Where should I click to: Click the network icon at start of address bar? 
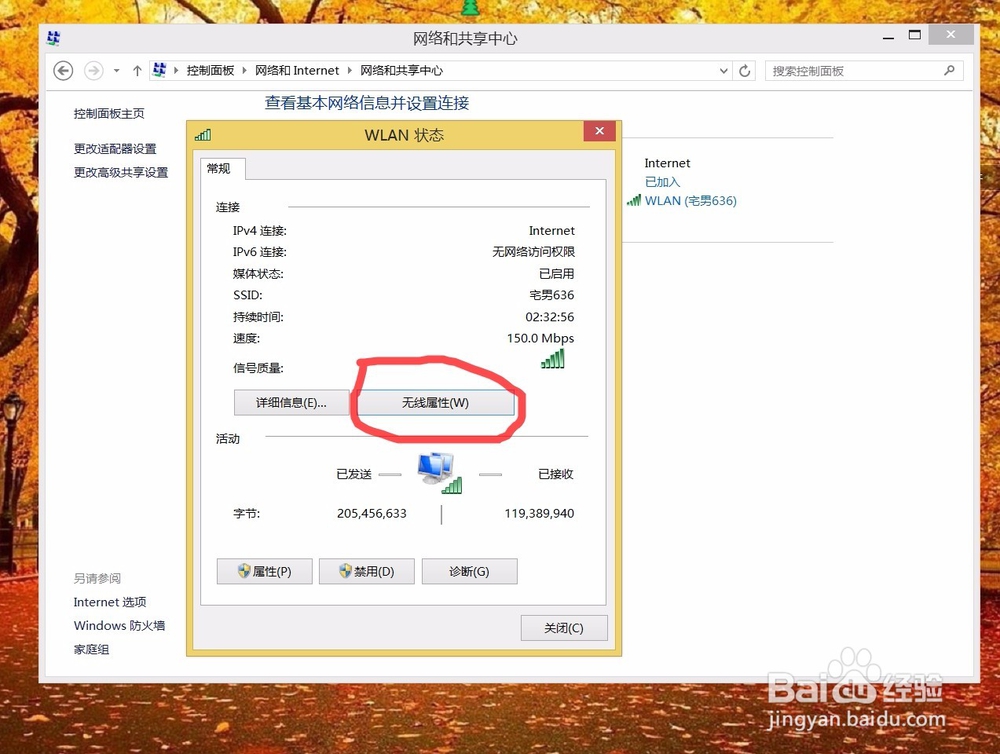click(159, 70)
